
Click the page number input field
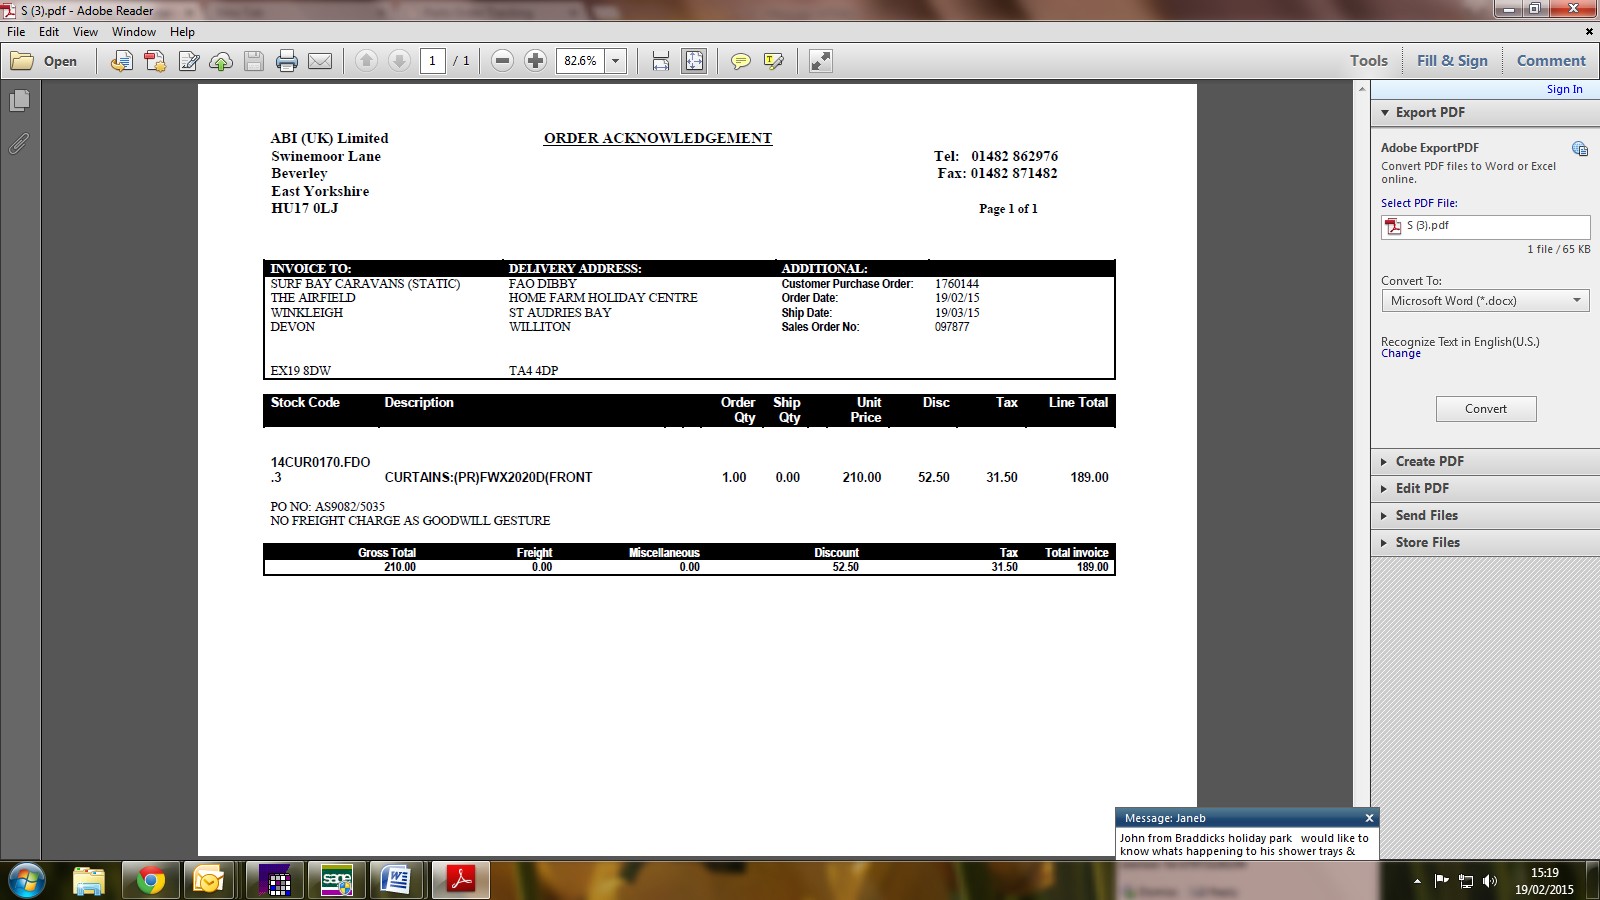(432, 61)
